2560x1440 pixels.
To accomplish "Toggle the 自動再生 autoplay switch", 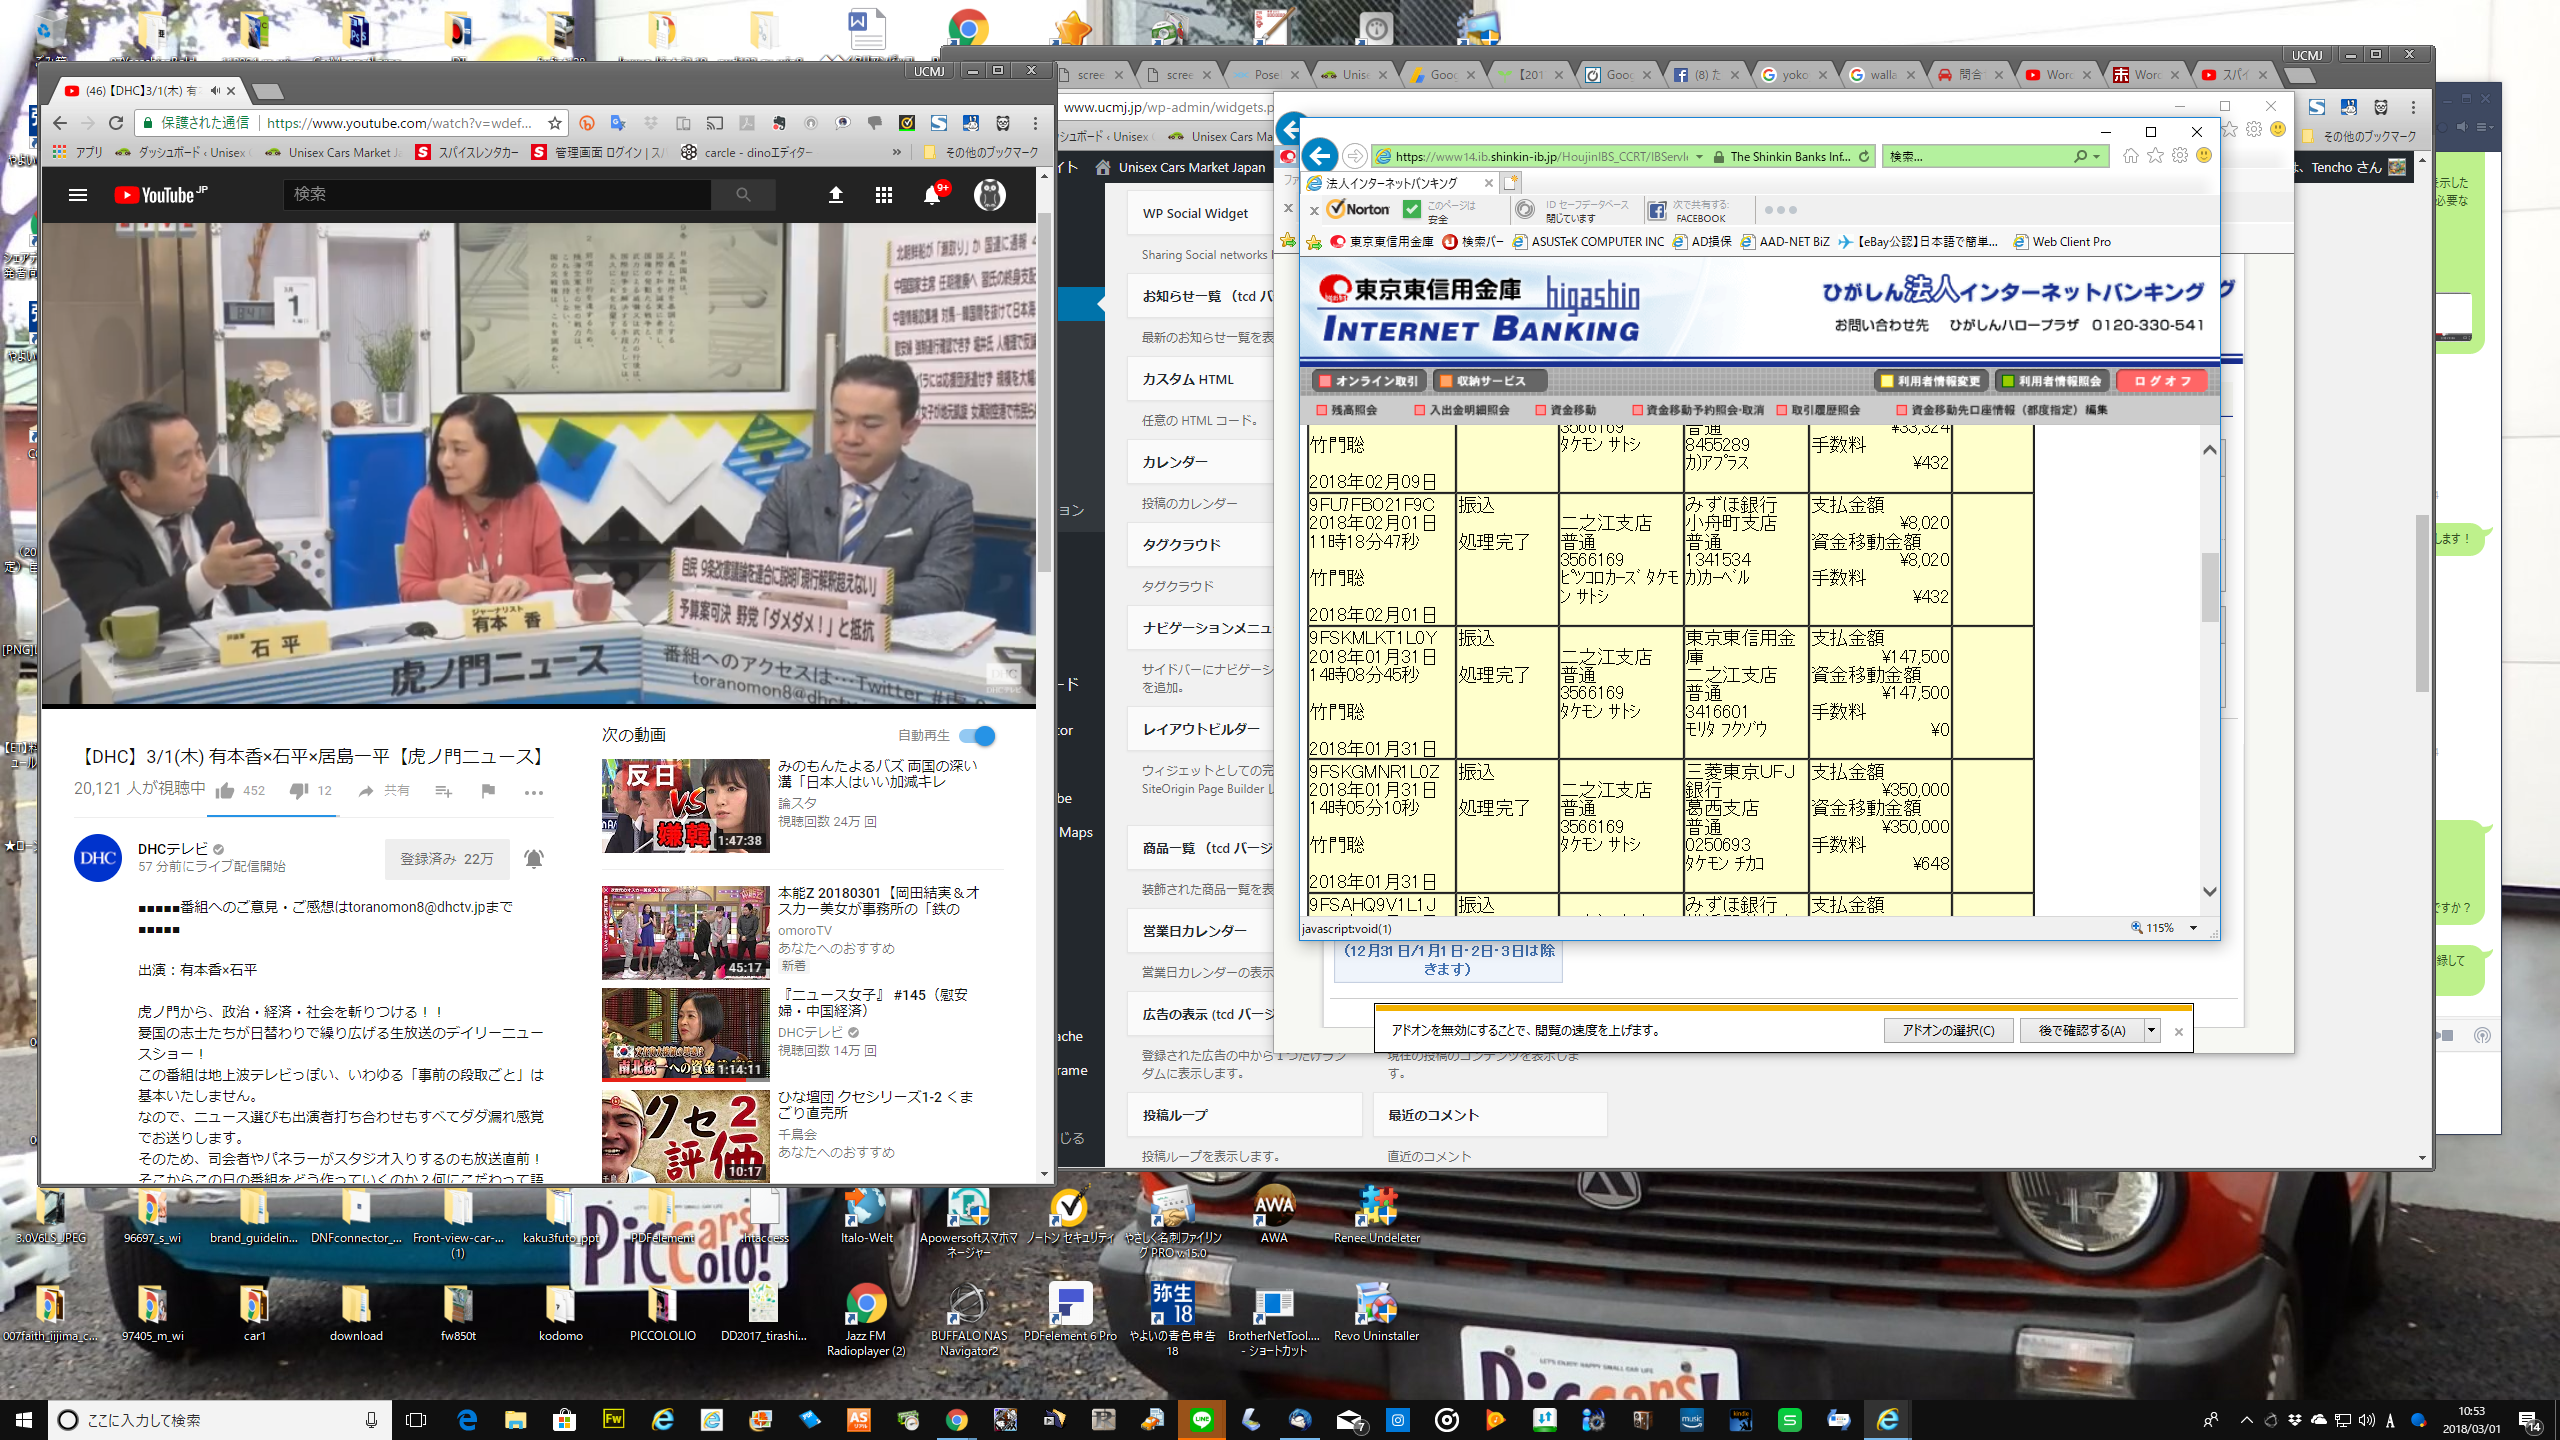I will click(977, 736).
